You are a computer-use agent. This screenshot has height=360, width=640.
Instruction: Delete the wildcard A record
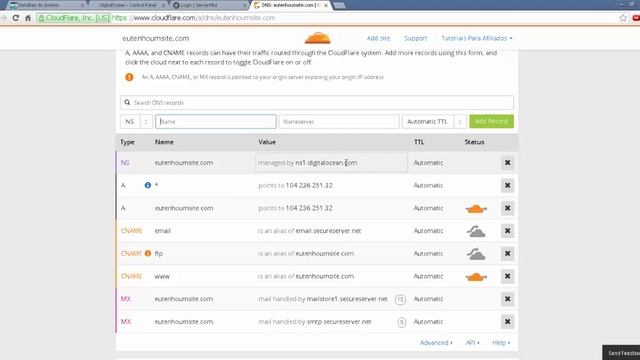tap(507, 185)
